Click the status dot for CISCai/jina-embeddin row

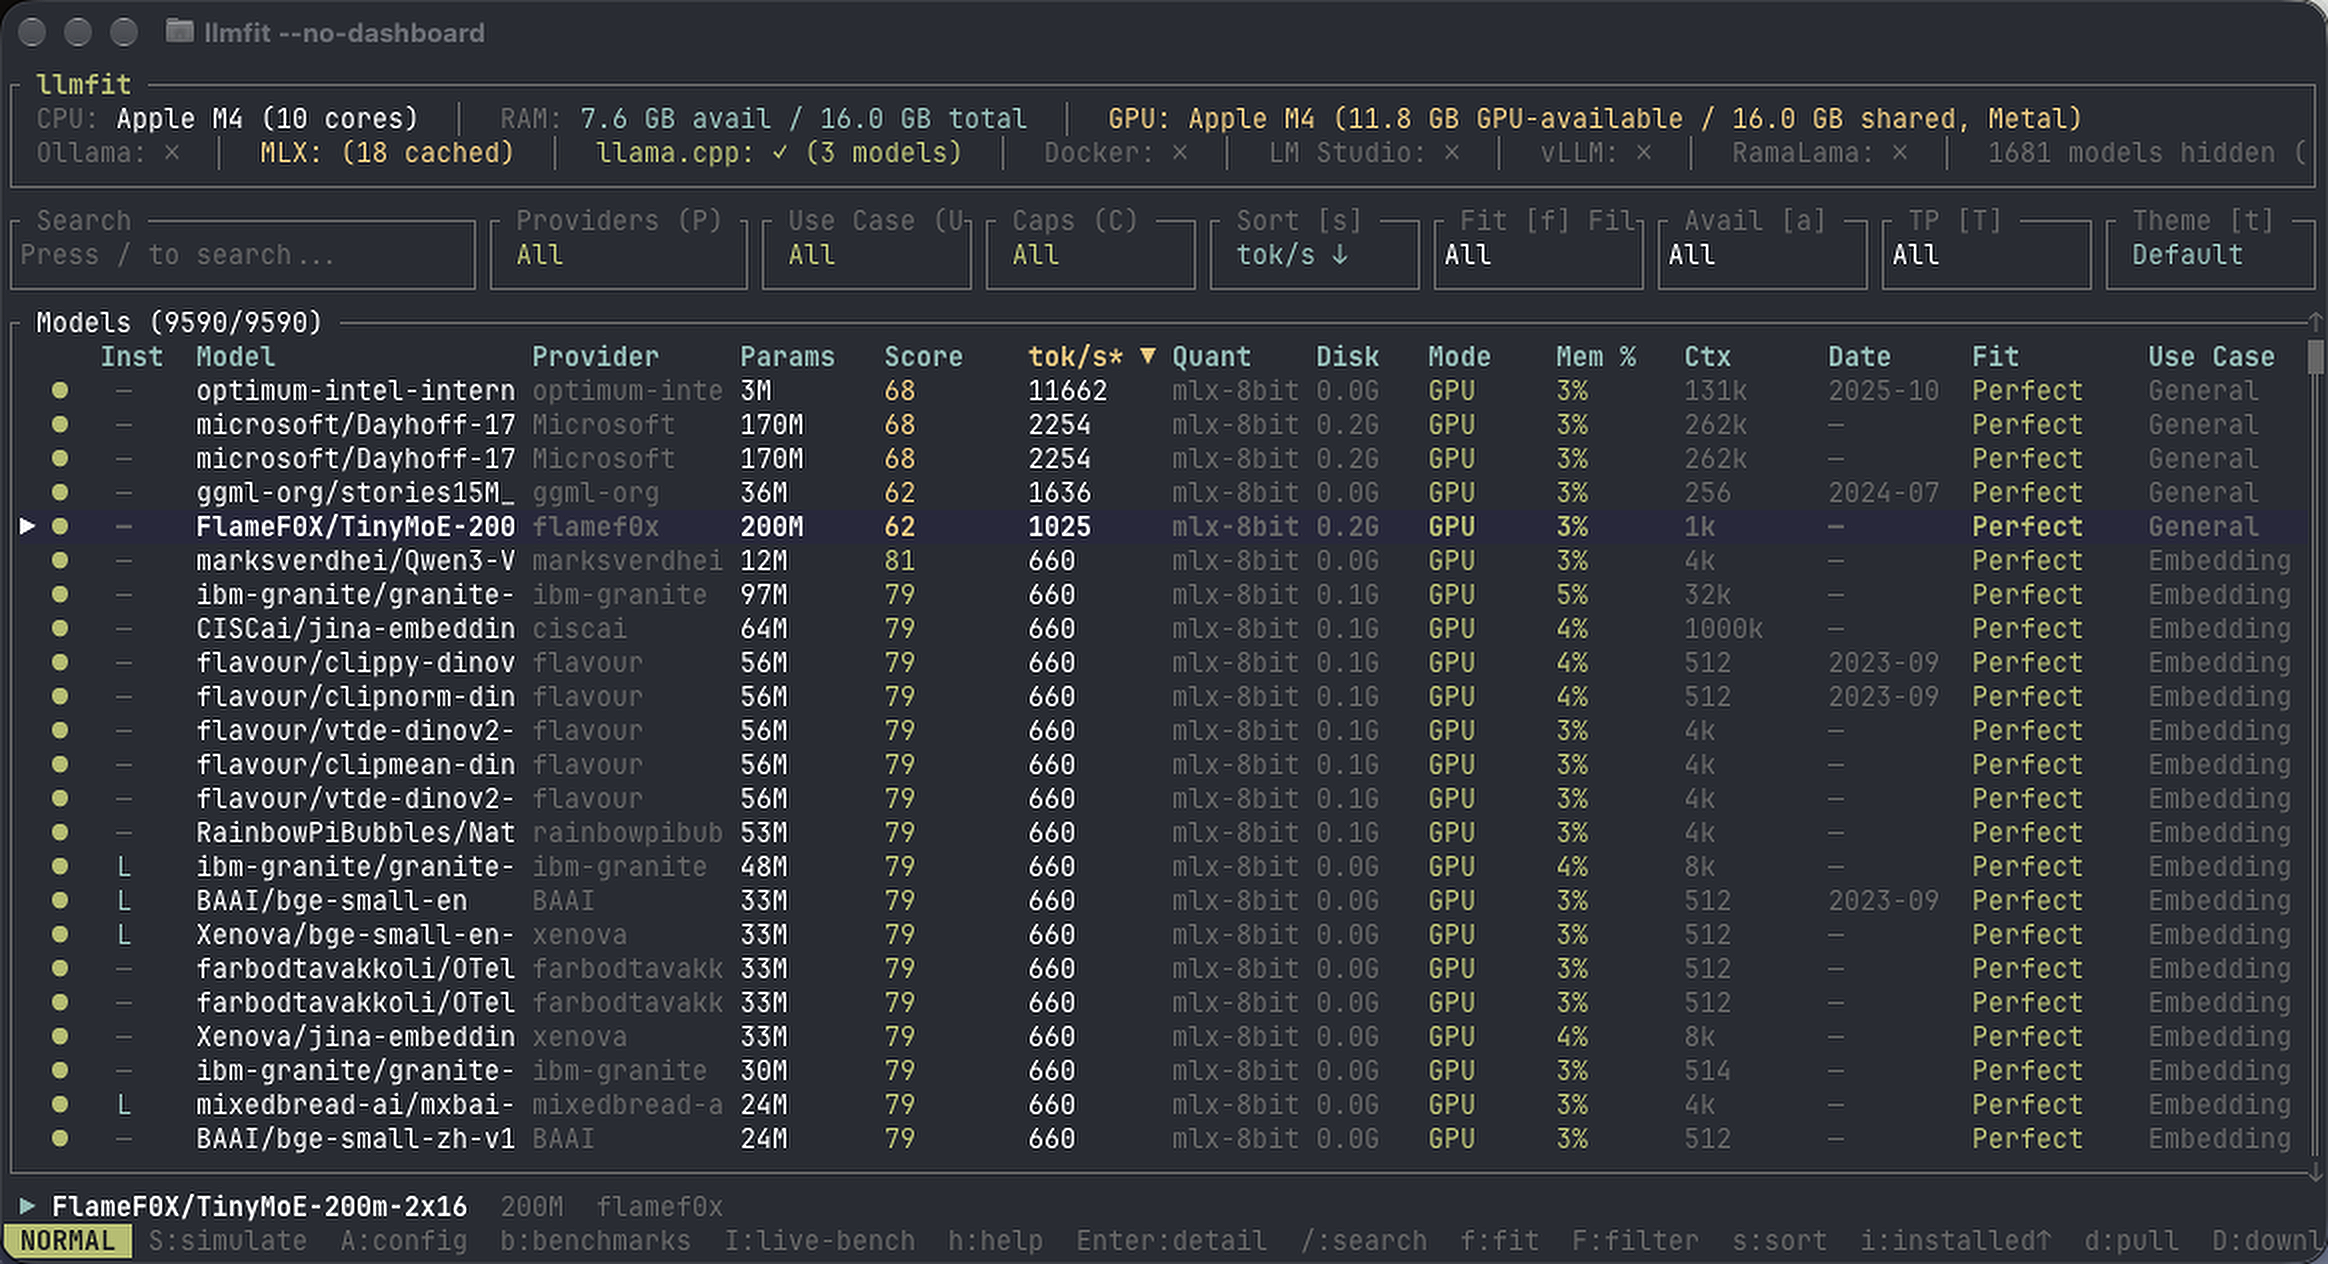pos(60,629)
